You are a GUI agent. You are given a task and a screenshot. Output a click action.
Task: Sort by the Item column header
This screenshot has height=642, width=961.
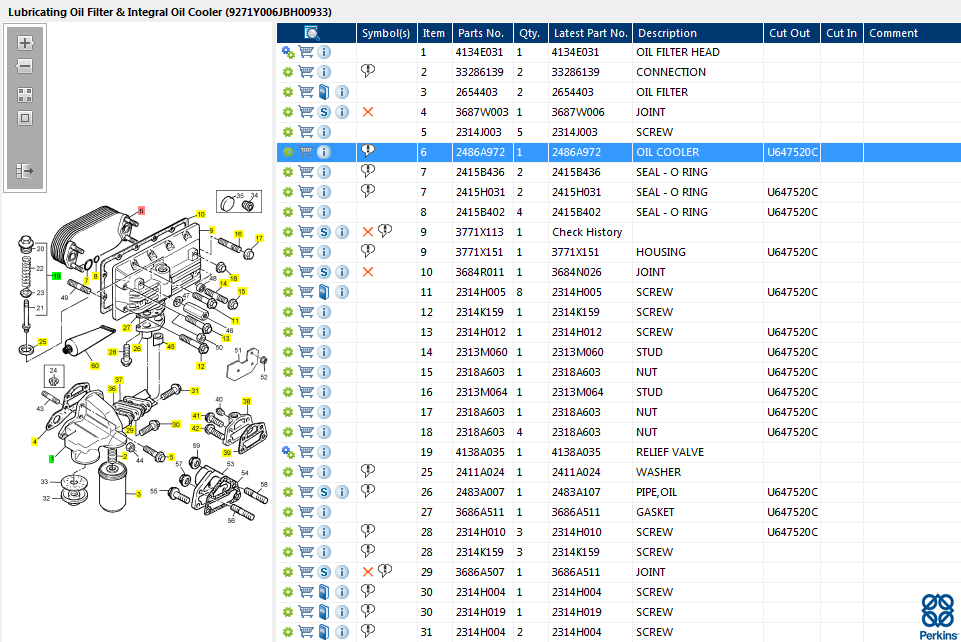434,33
